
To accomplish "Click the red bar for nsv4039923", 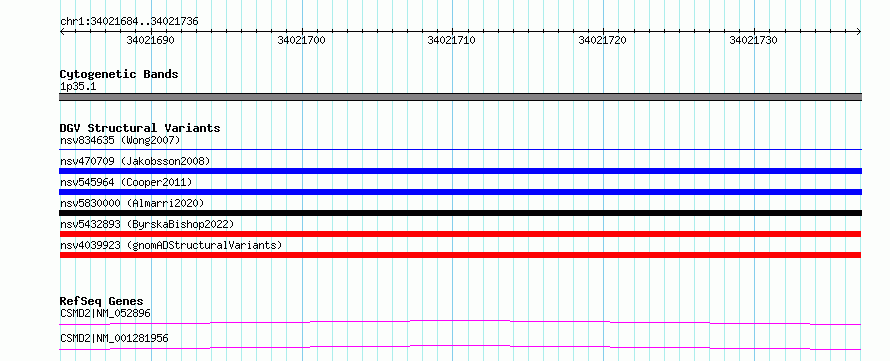I will coord(460,255).
